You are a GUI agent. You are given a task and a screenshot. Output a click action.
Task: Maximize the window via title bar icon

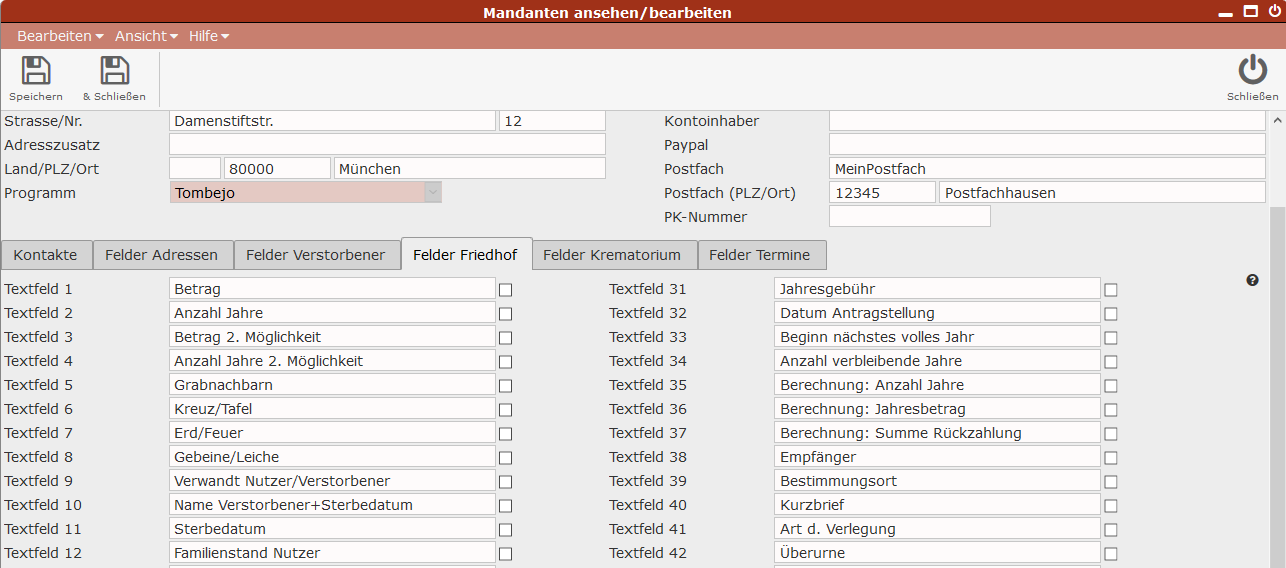click(1250, 12)
